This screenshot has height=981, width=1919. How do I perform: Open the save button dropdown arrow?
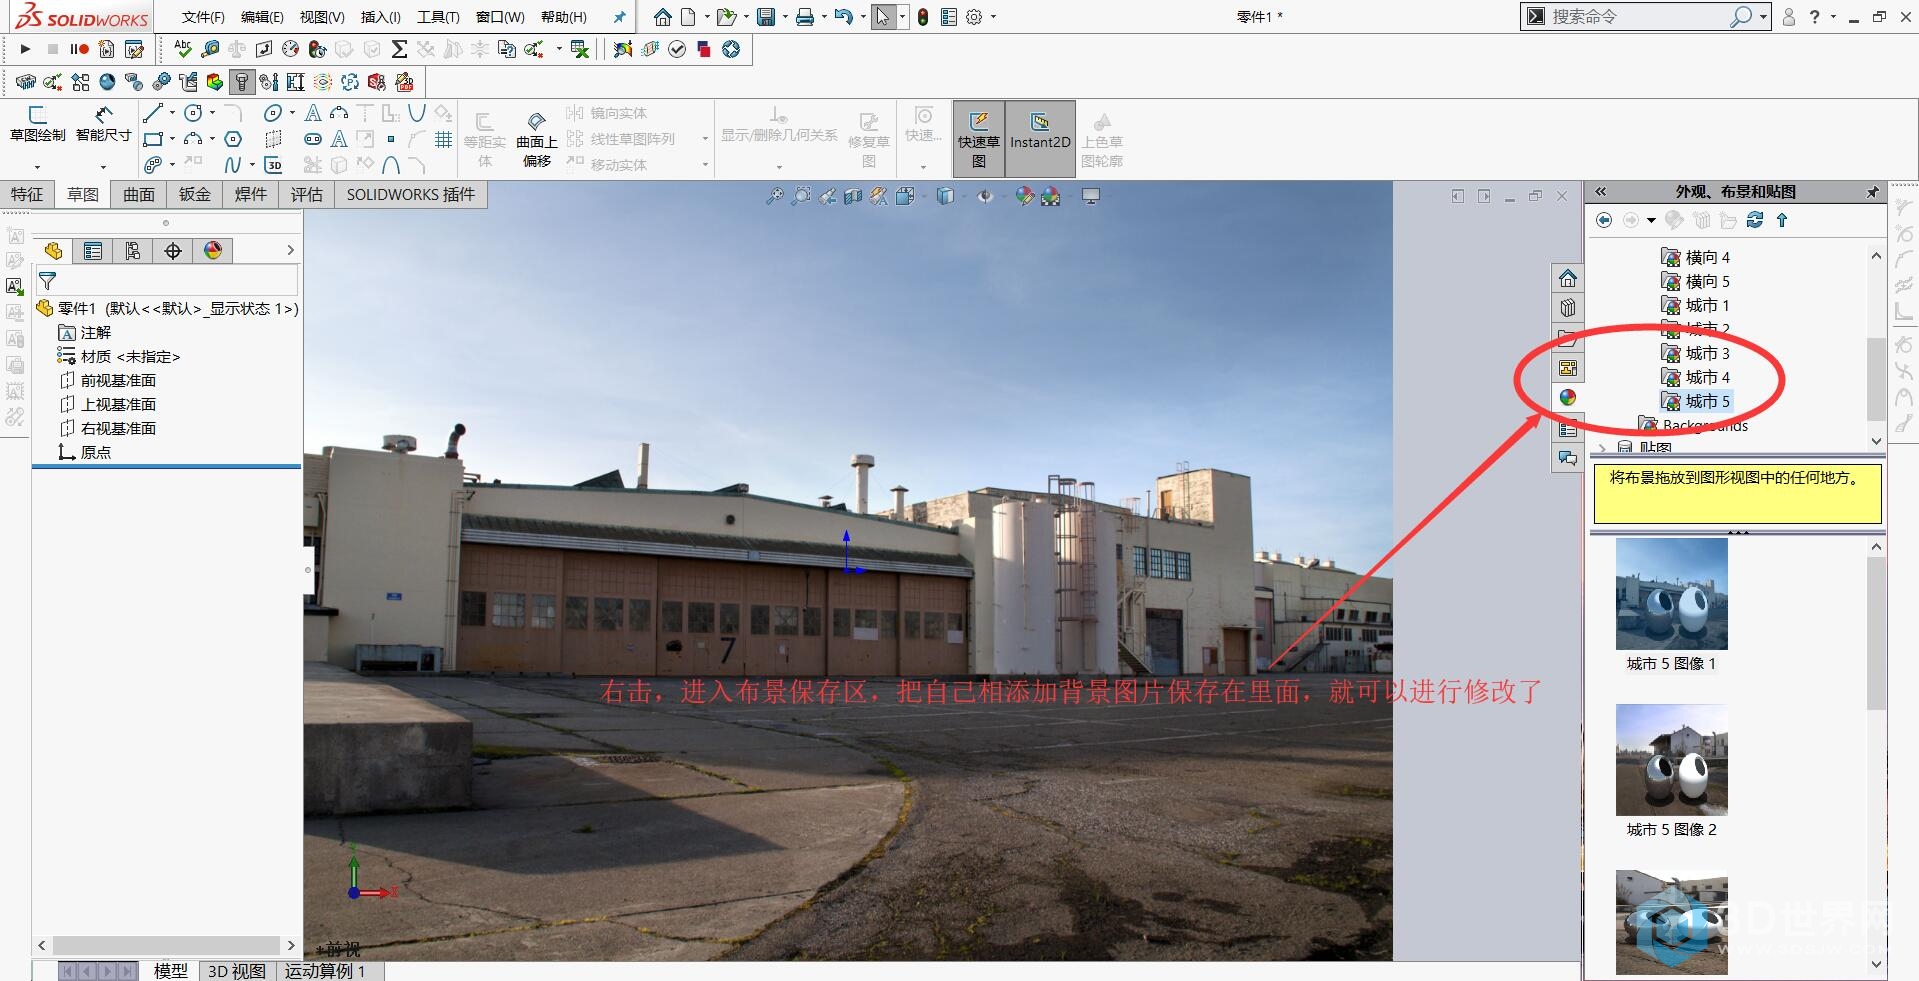tap(785, 17)
